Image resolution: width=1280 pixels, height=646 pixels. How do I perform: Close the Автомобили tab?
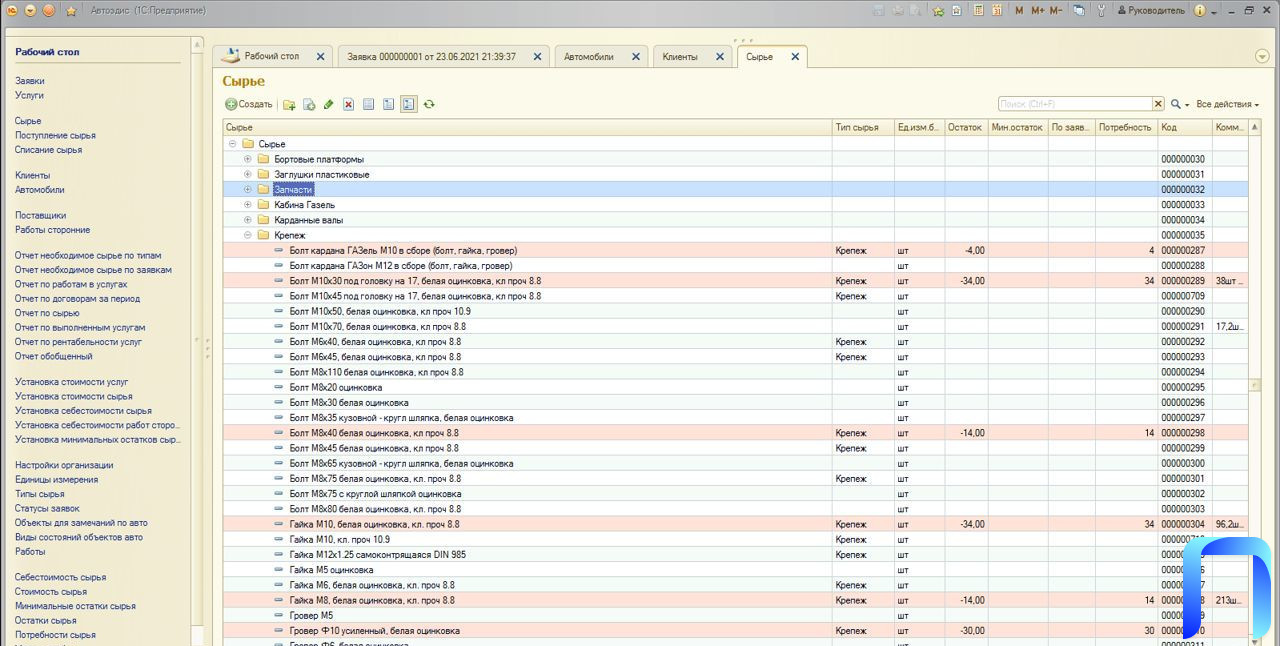coord(635,57)
